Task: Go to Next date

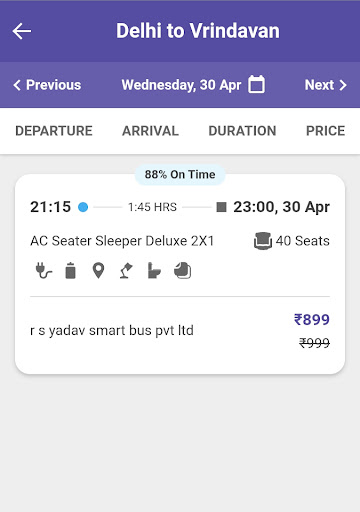Action: (326, 85)
